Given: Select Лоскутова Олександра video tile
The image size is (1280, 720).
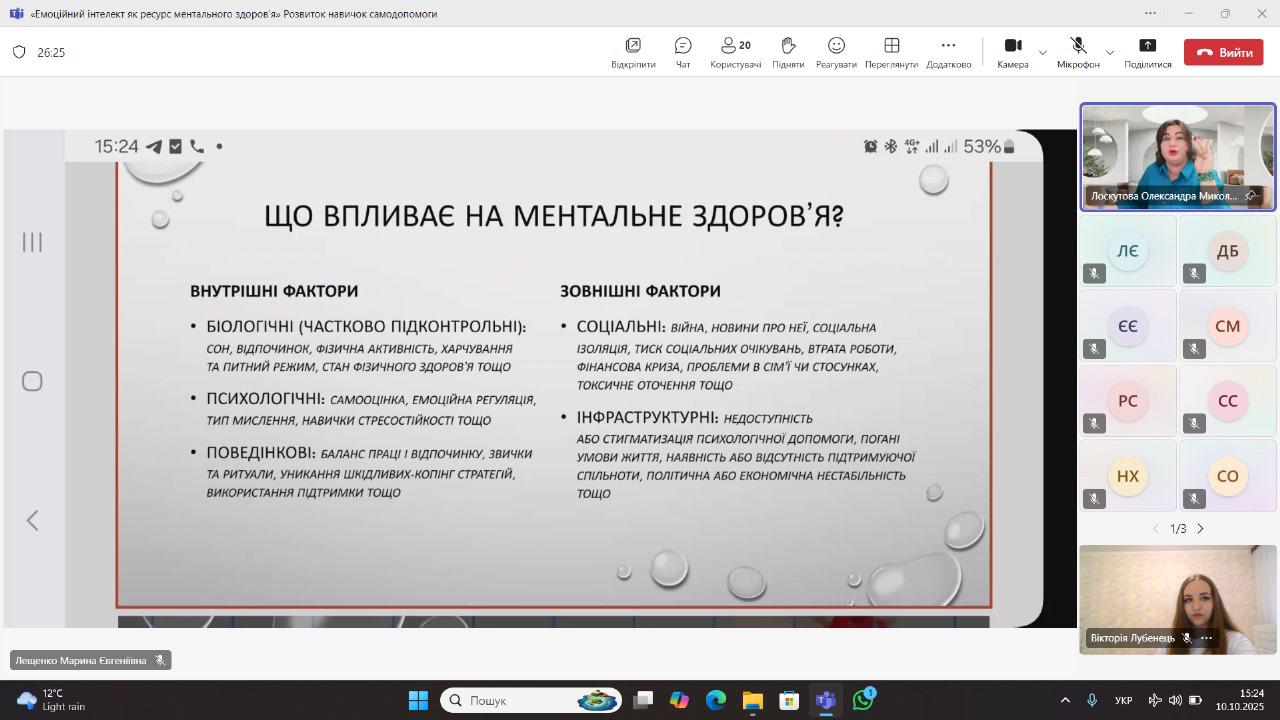Looking at the screenshot, I should (x=1177, y=150).
